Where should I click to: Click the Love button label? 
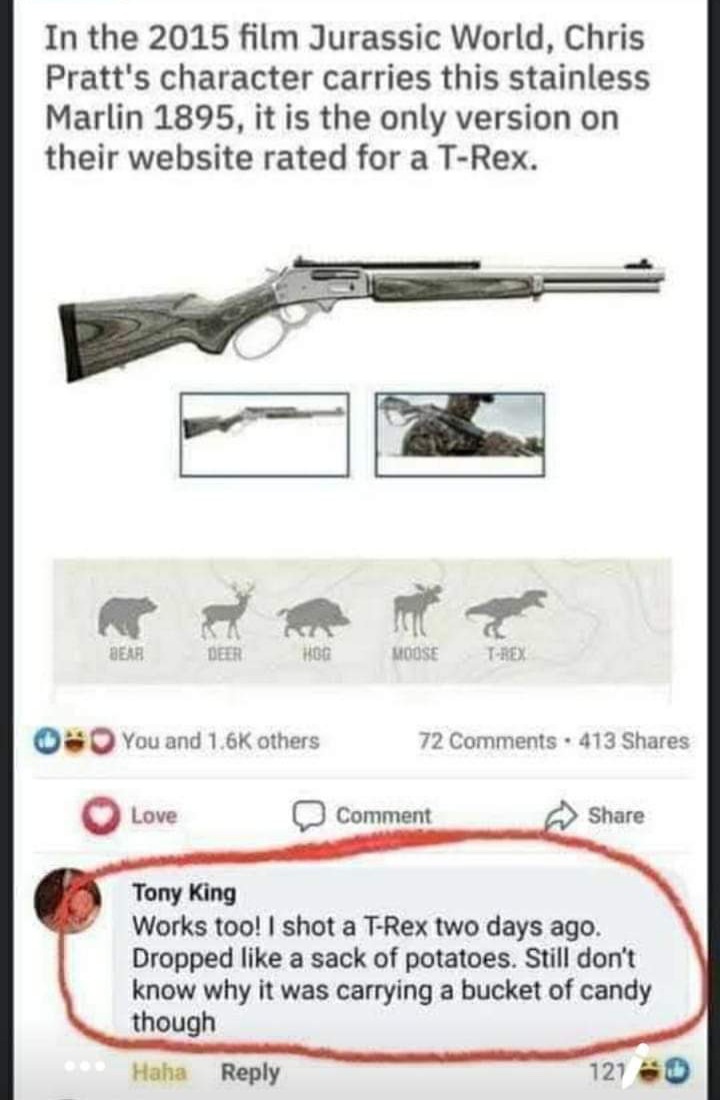tap(154, 816)
